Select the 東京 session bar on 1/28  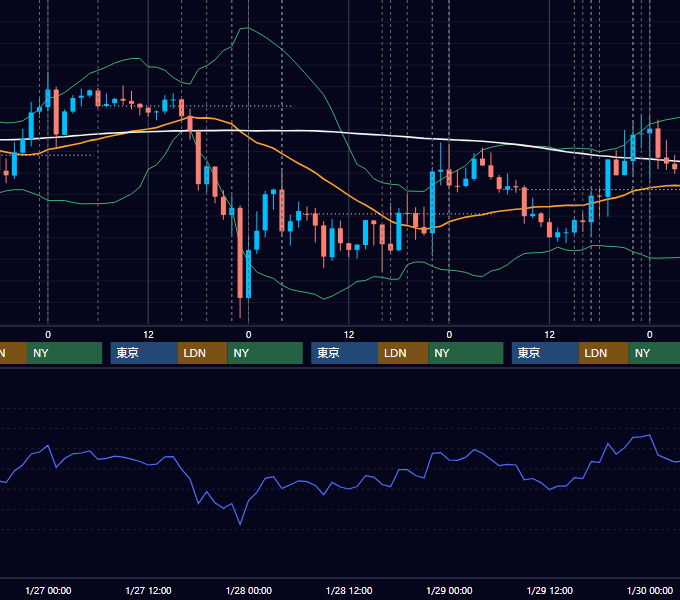pos(344,353)
